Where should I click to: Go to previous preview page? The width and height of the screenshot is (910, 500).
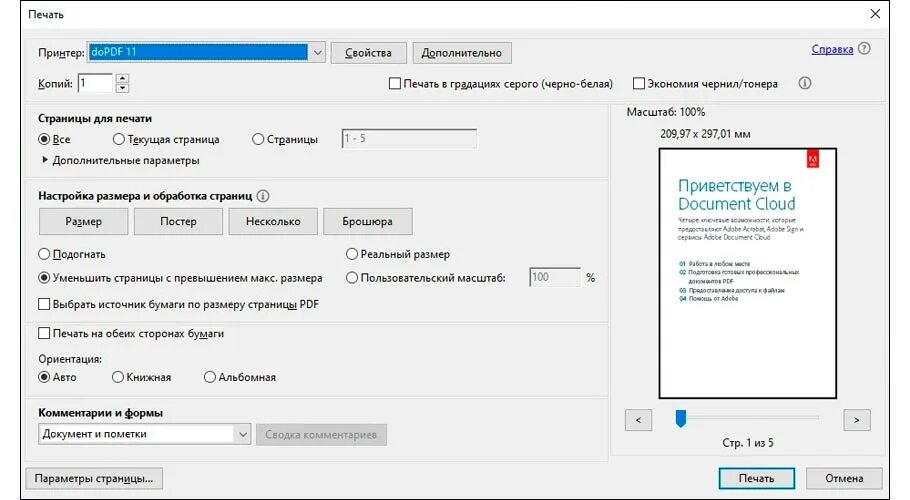pyautogui.click(x=638, y=420)
